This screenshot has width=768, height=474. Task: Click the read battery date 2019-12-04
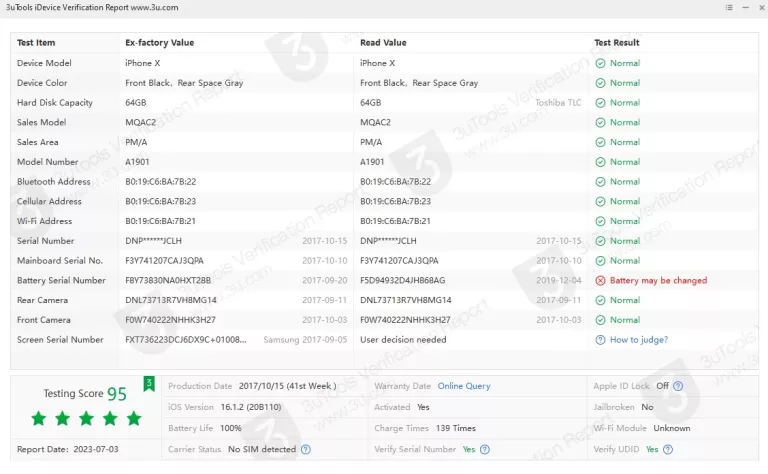[559, 280]
